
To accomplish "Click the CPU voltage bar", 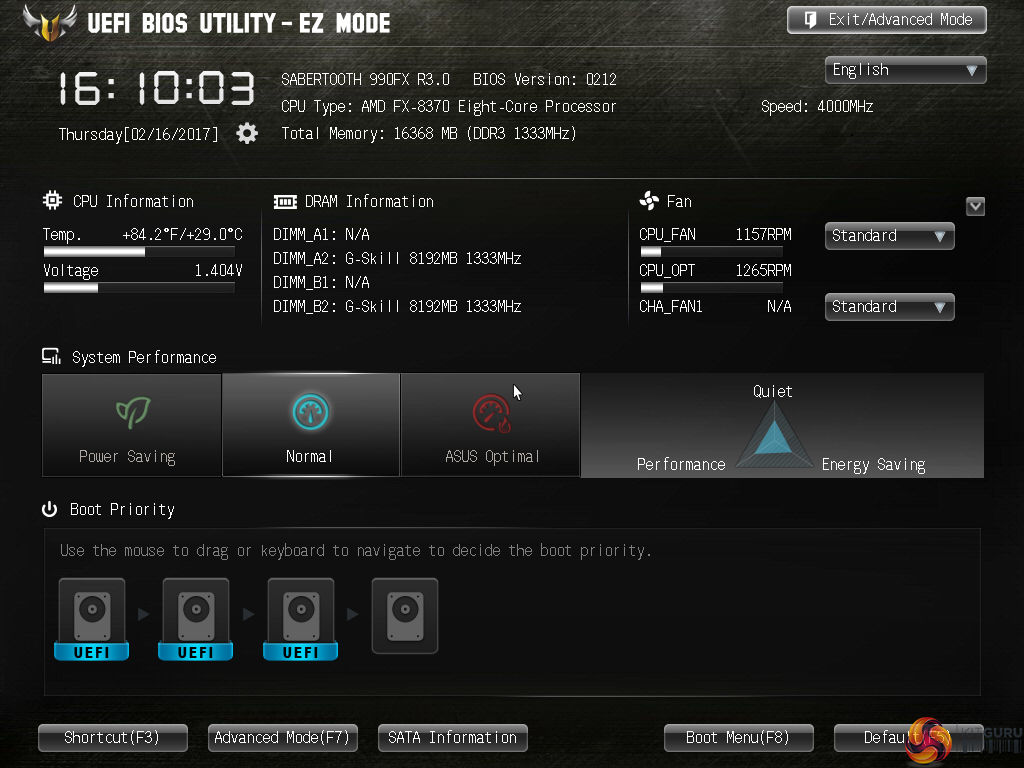I will pyautogui.click(x=139, y=288).
